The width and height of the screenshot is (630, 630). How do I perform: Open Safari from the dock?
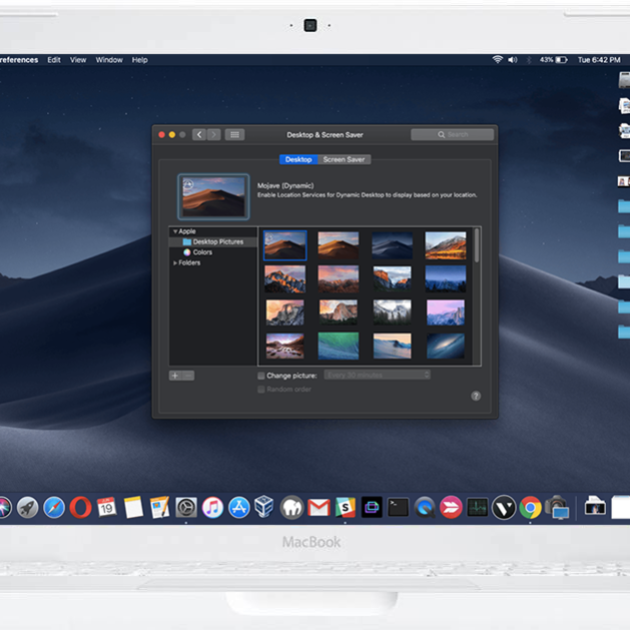[54, 507]
